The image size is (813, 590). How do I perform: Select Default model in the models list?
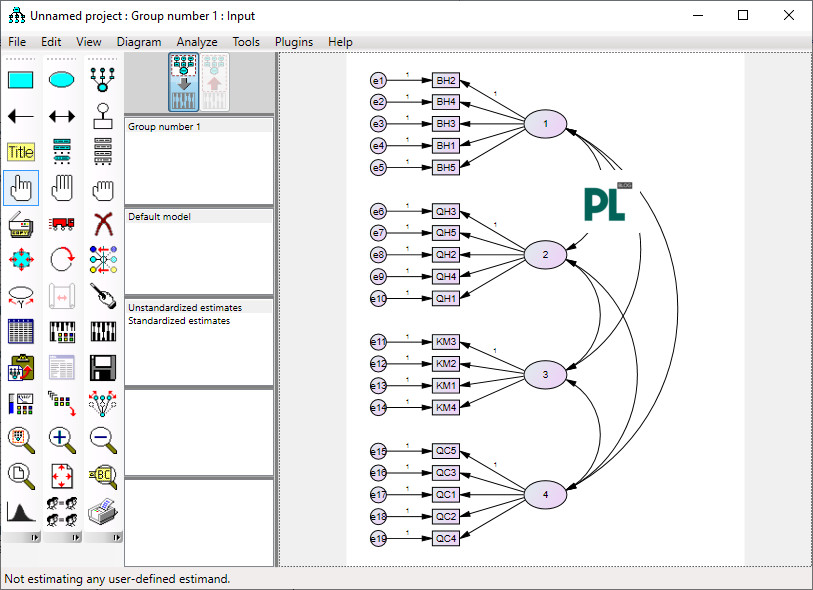[160, 216]
